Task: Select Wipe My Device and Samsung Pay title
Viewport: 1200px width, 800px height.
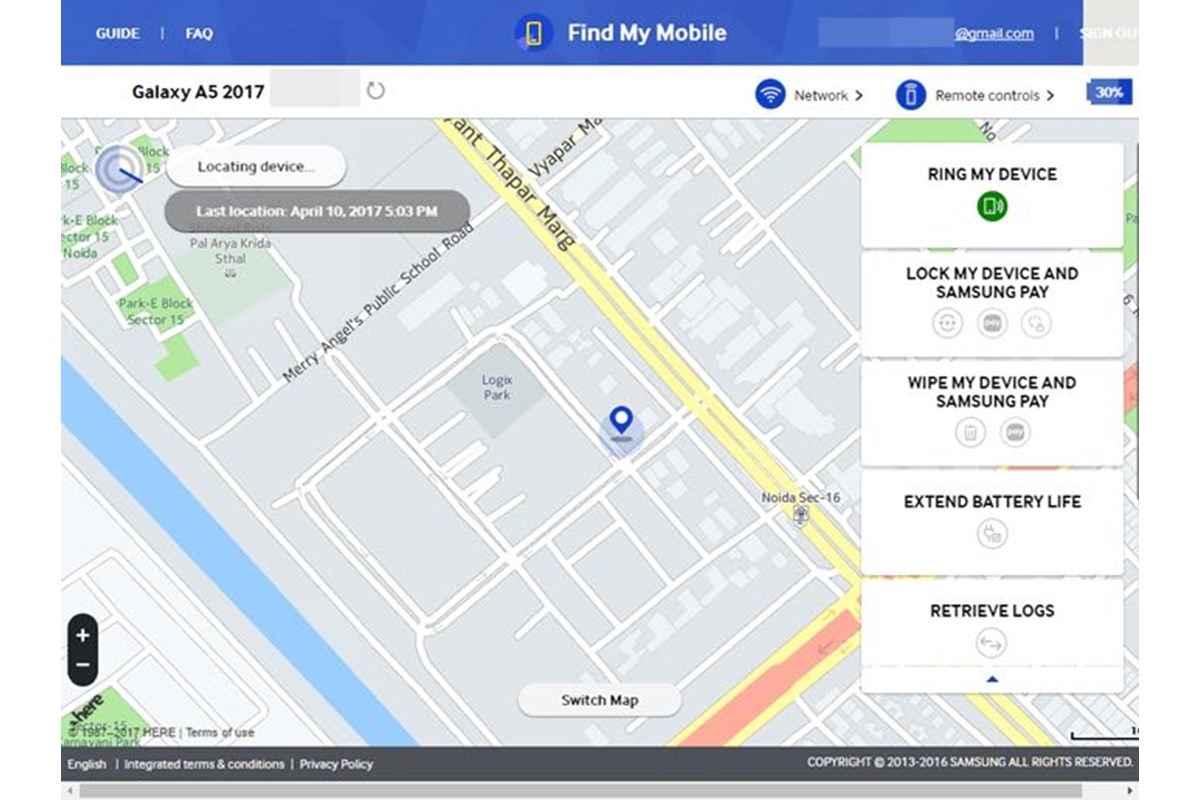Action: tap(992, 392)
